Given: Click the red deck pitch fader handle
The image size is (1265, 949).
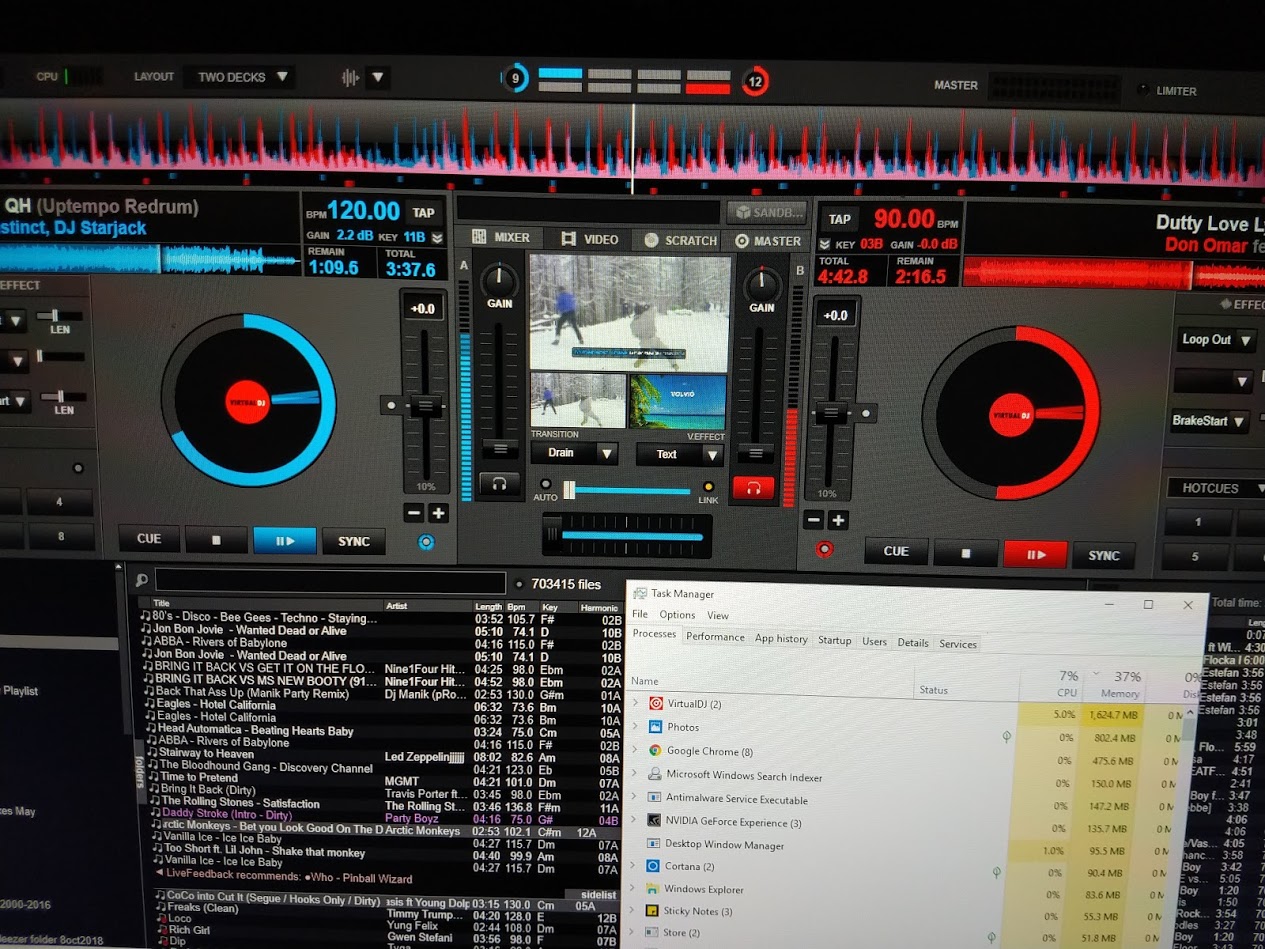Looking at the screenshot, I should [x=830, y=412].
